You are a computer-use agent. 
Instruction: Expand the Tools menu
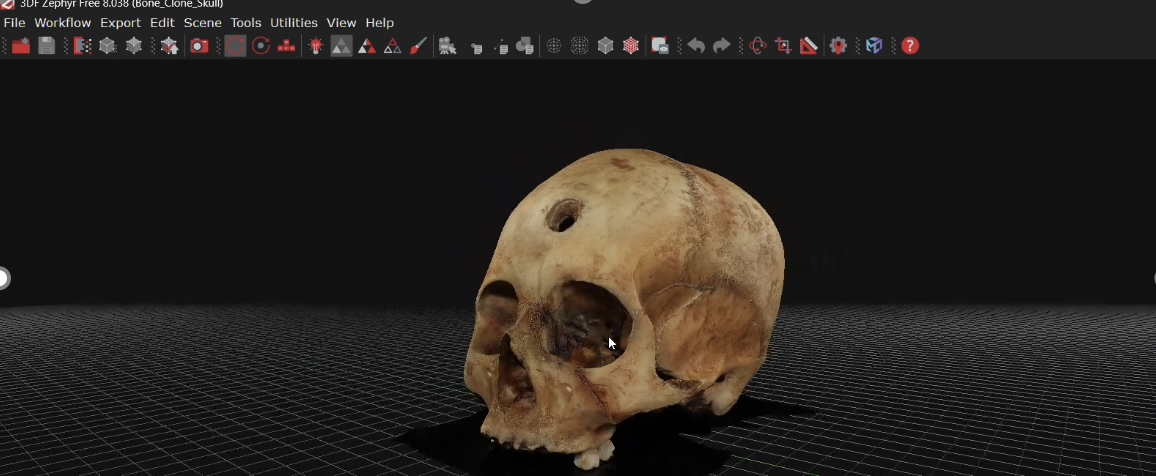click(x=246, y=22)
